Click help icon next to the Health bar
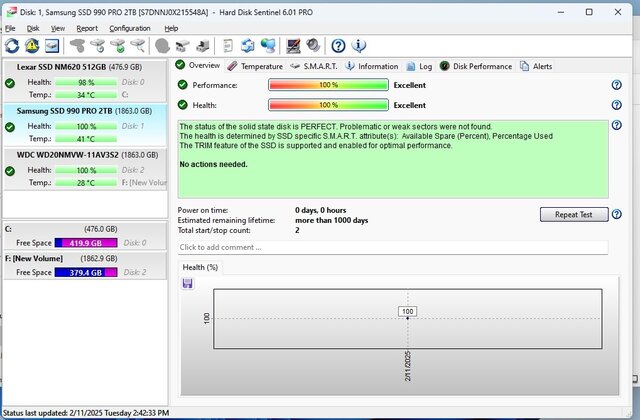640x420 pixels. click(616, 105)
